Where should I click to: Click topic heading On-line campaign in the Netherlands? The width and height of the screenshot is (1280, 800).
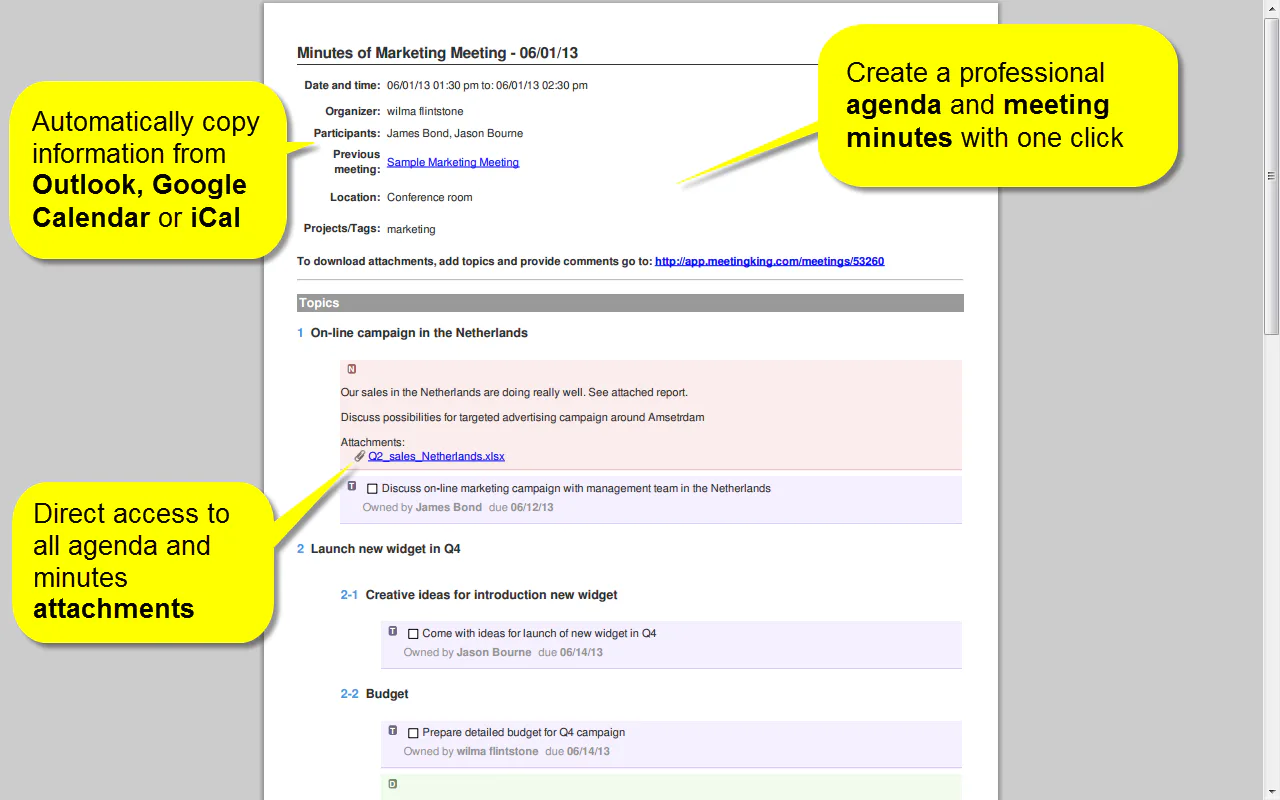(419, 333)
